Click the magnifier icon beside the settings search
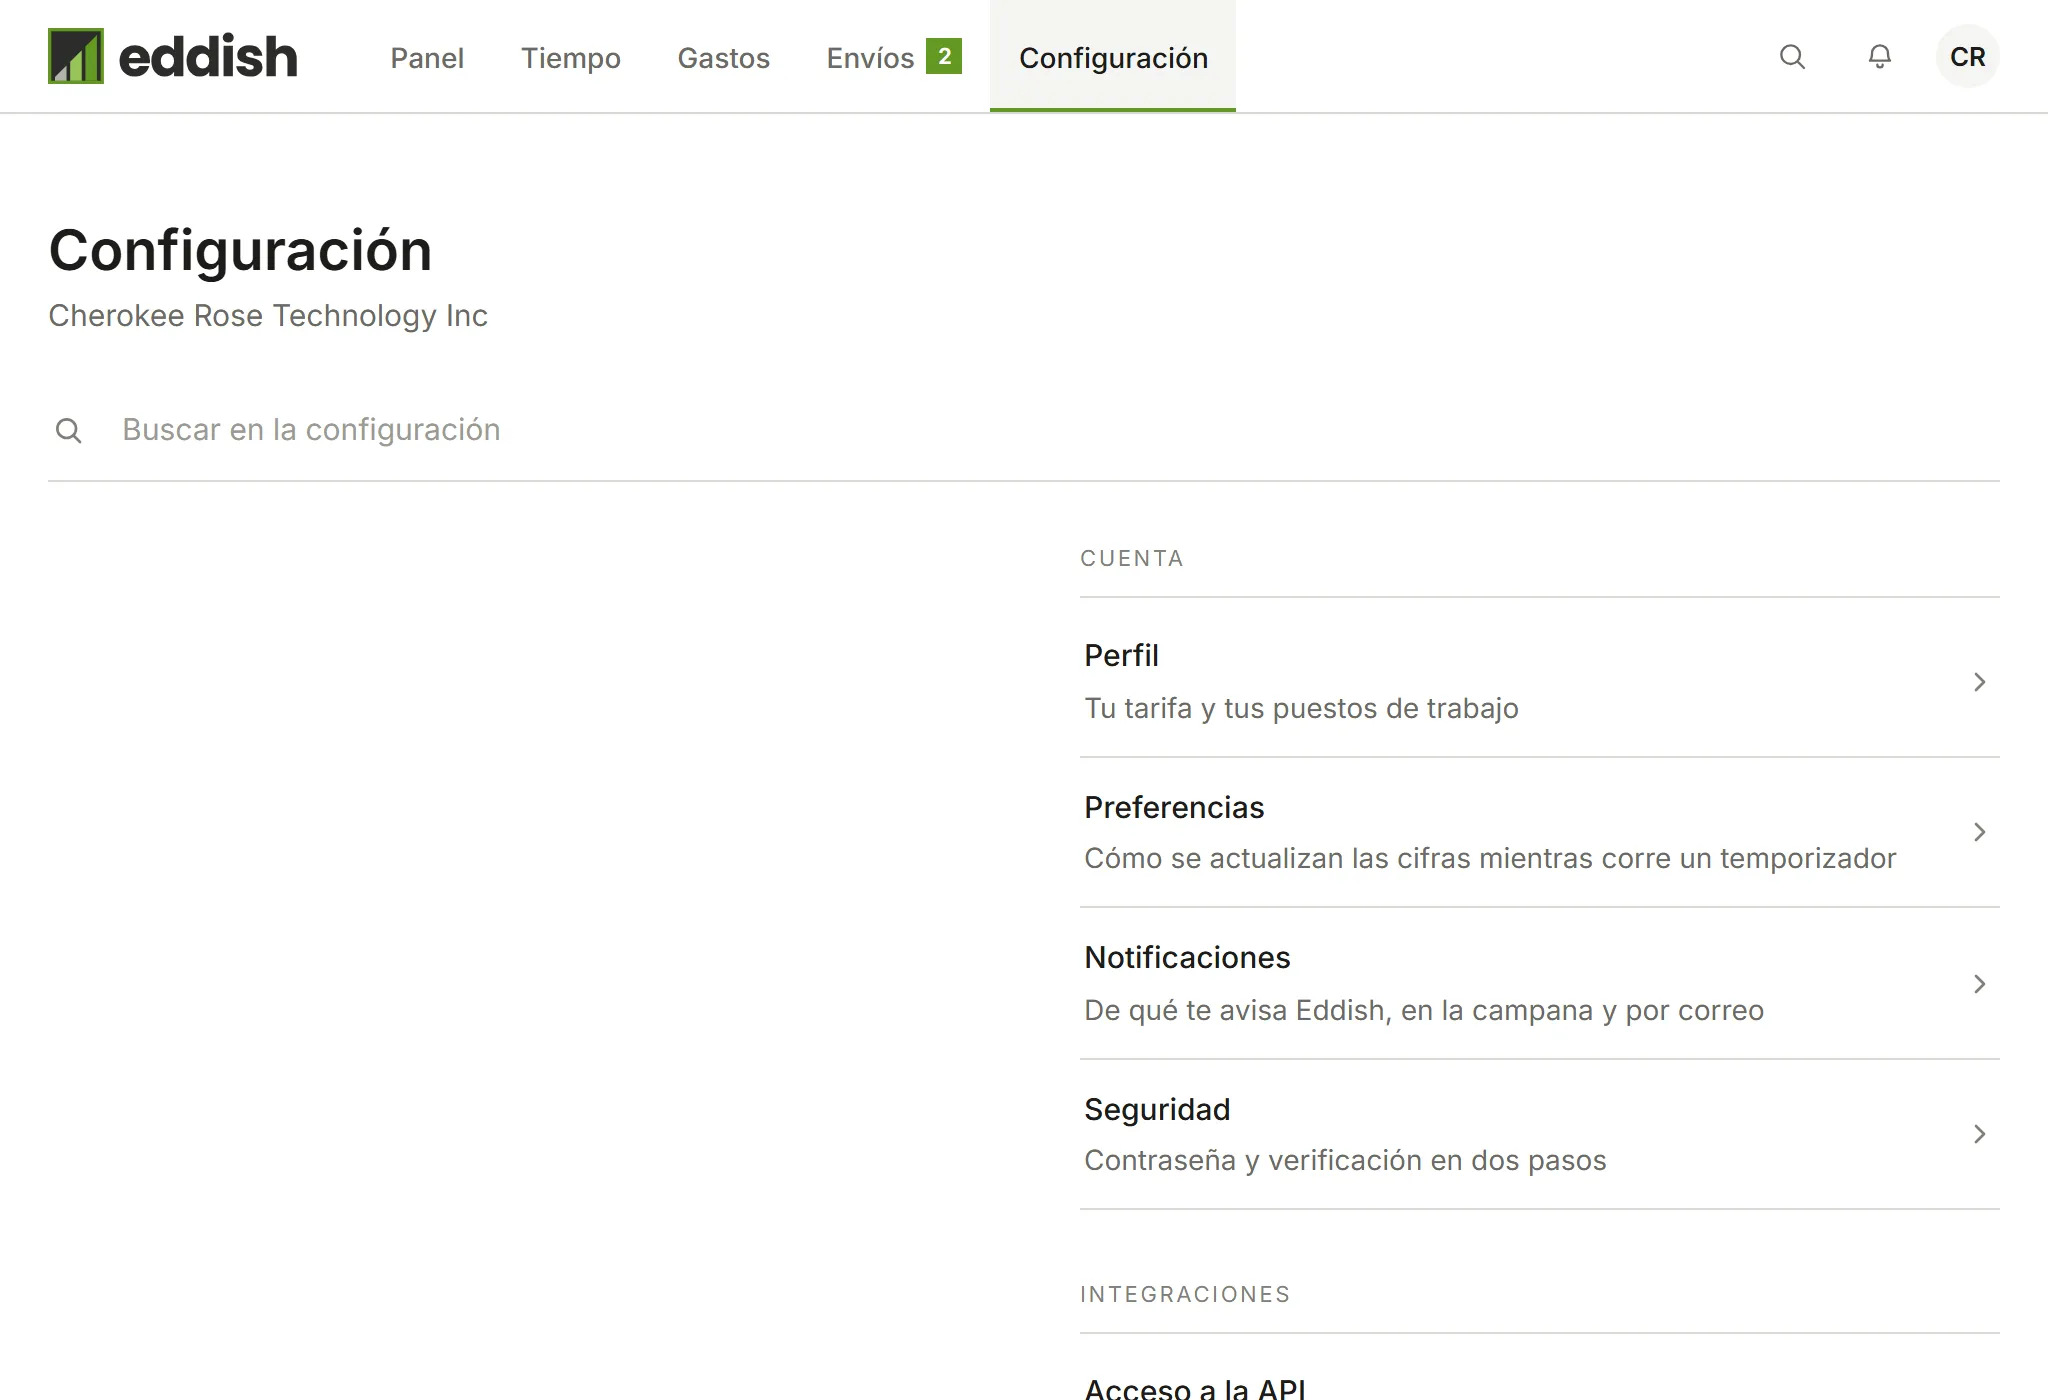 (x=69, y=431)
